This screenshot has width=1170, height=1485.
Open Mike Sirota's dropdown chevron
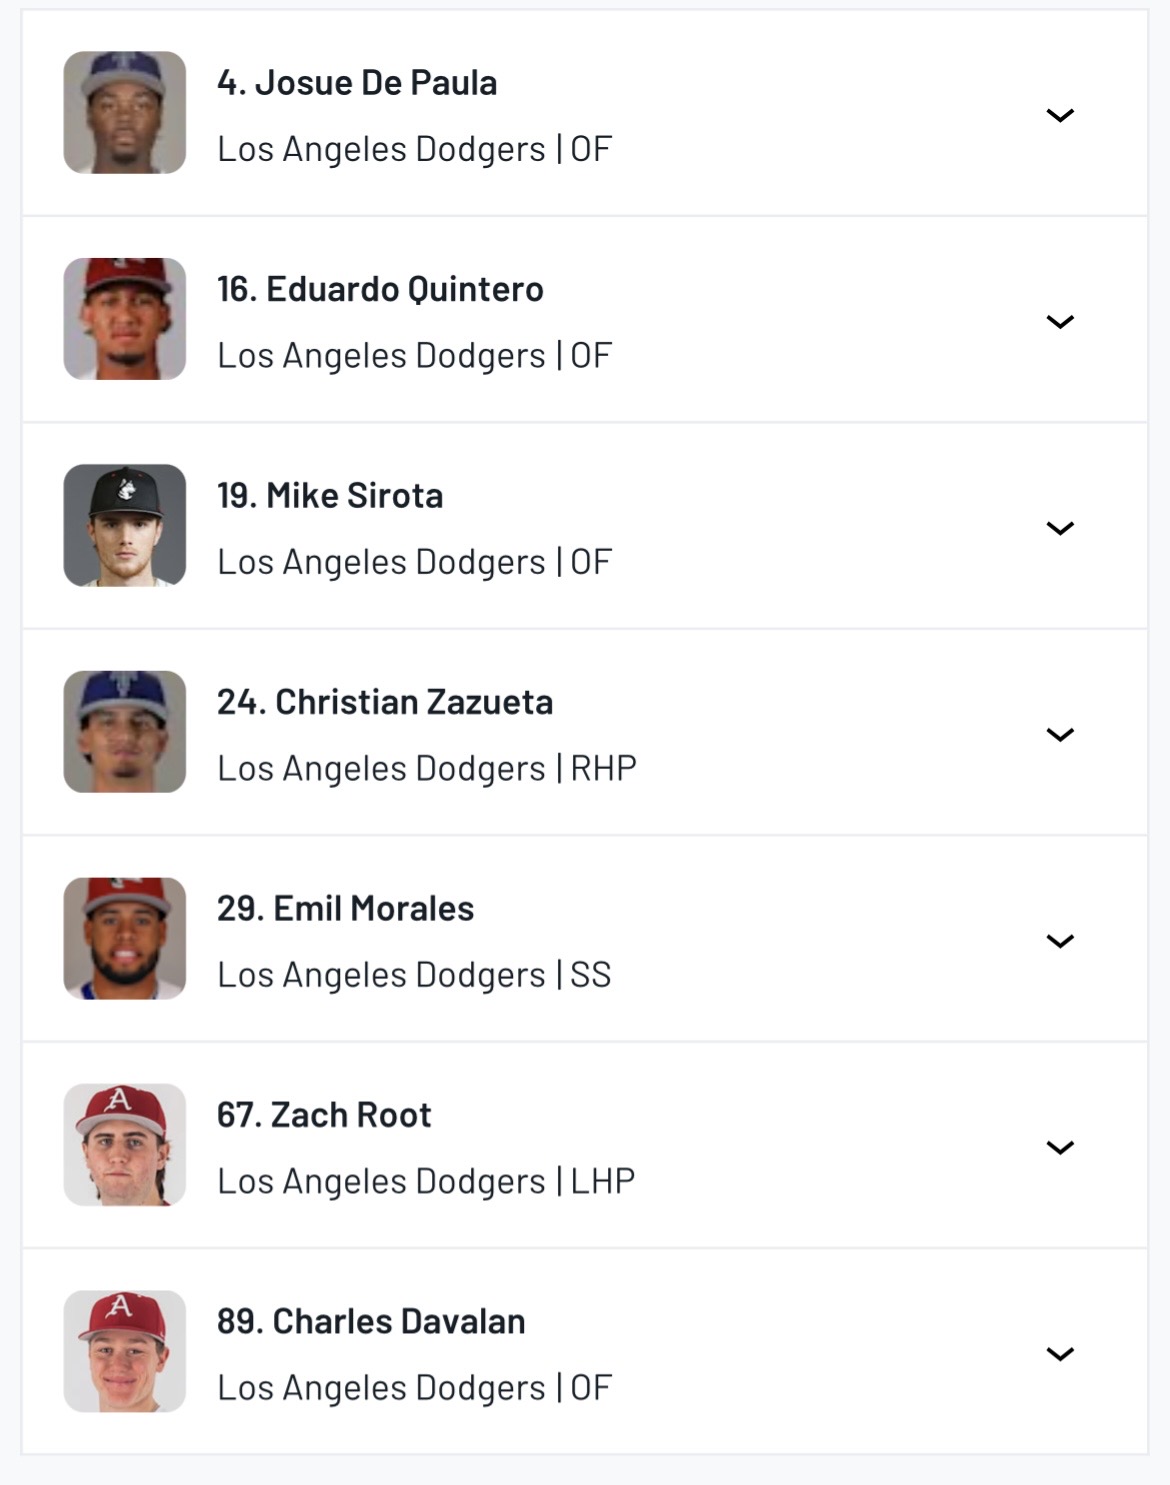[1059, 528]
